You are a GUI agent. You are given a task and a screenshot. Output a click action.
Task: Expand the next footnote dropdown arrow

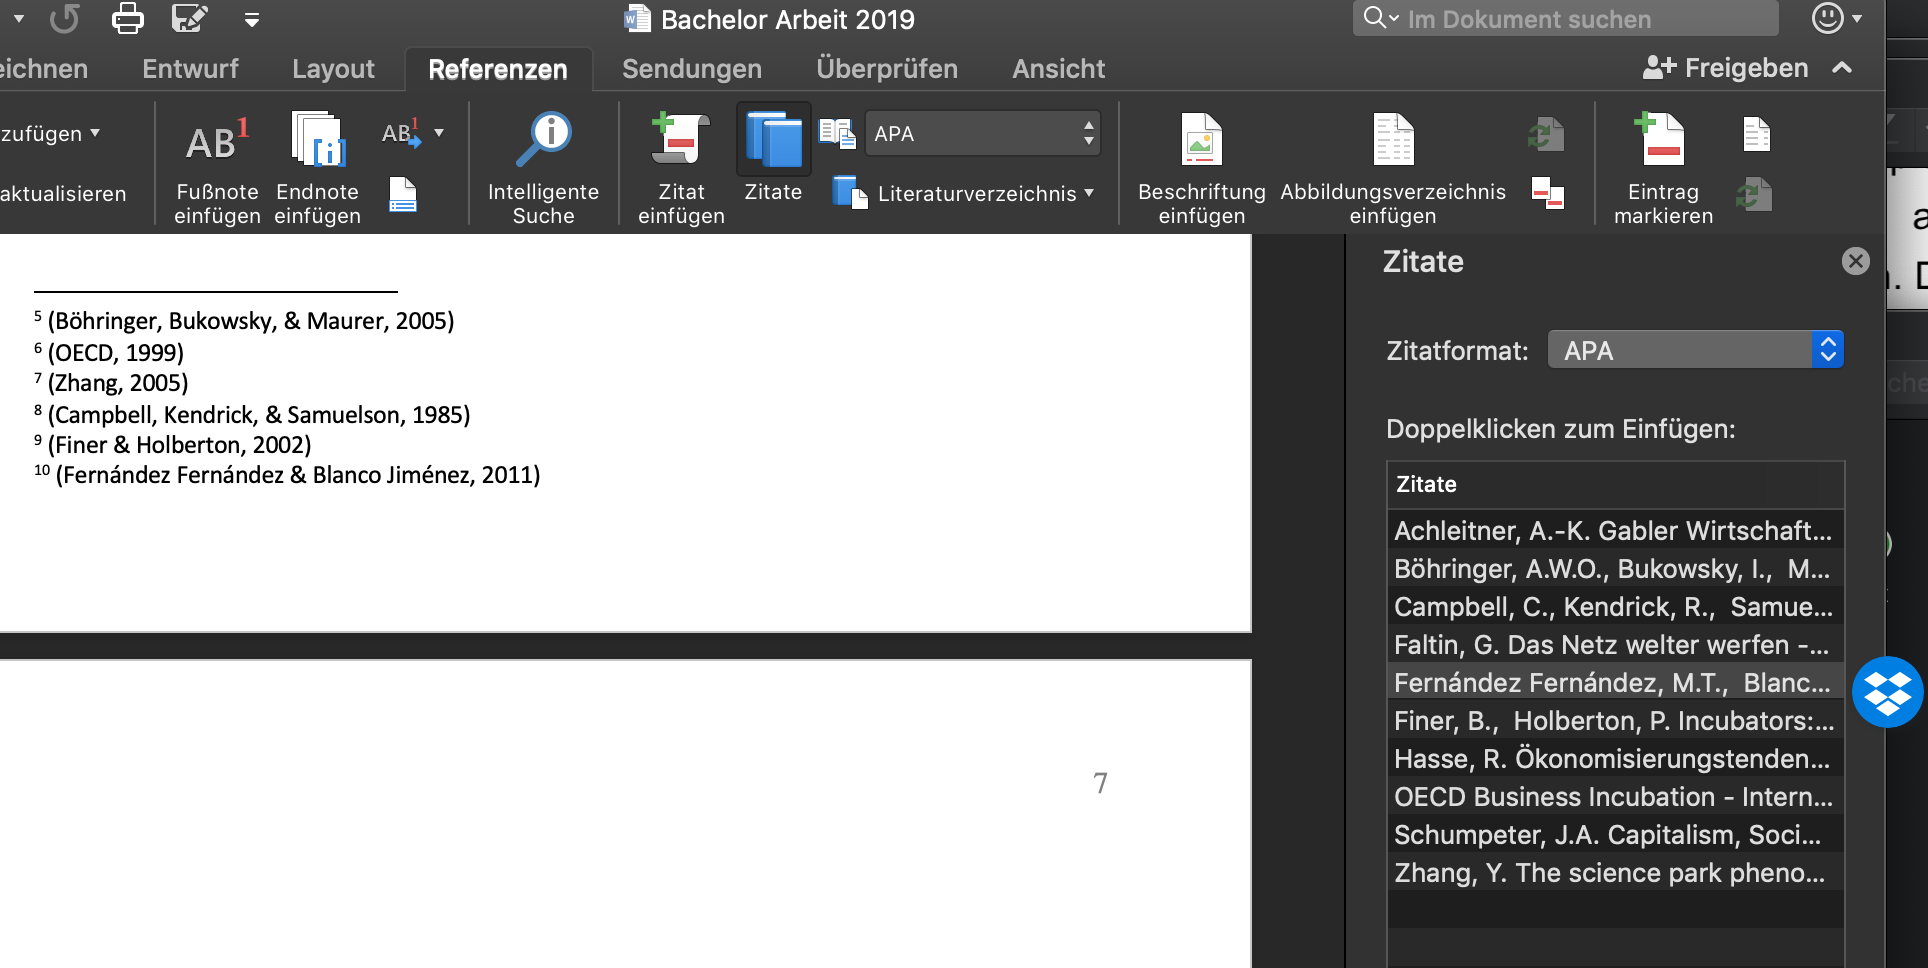point(439,133)
